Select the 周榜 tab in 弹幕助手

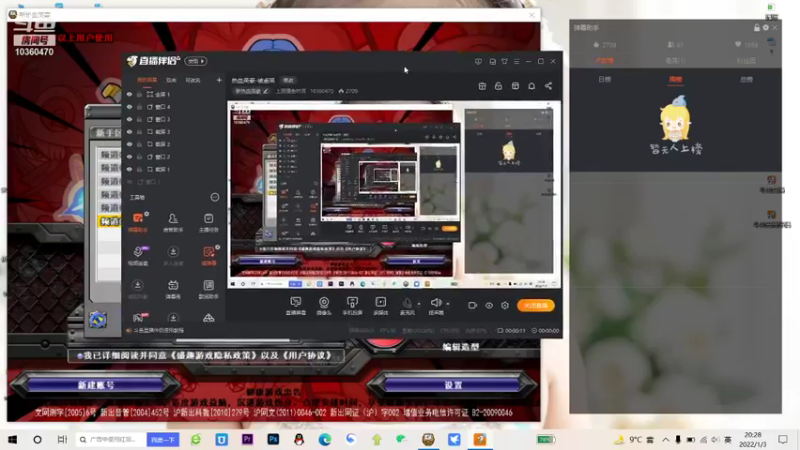click(x=676, y=80)
